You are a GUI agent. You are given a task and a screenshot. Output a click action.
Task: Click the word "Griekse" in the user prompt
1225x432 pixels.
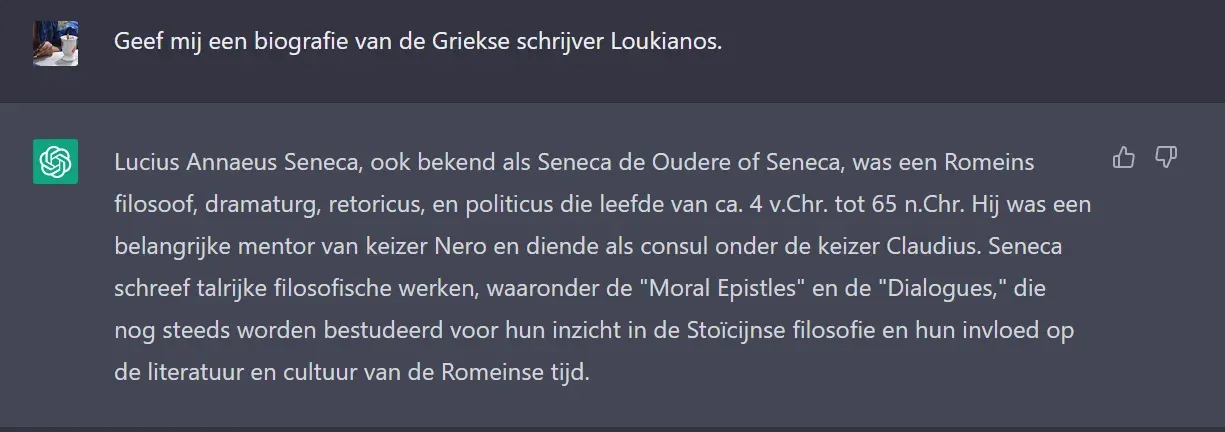pos(456,42)
